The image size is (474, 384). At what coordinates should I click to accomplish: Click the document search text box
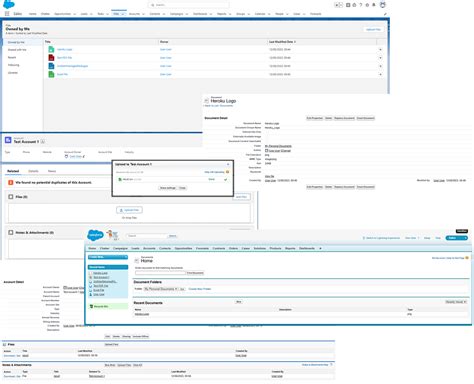click(x=160, y=273)
